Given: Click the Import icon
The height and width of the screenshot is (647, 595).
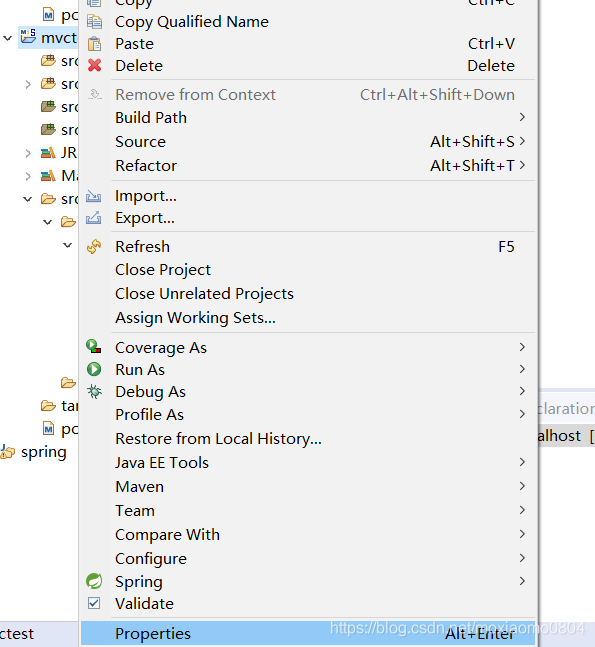Looking at the screenshot, I should click(94, 196).
